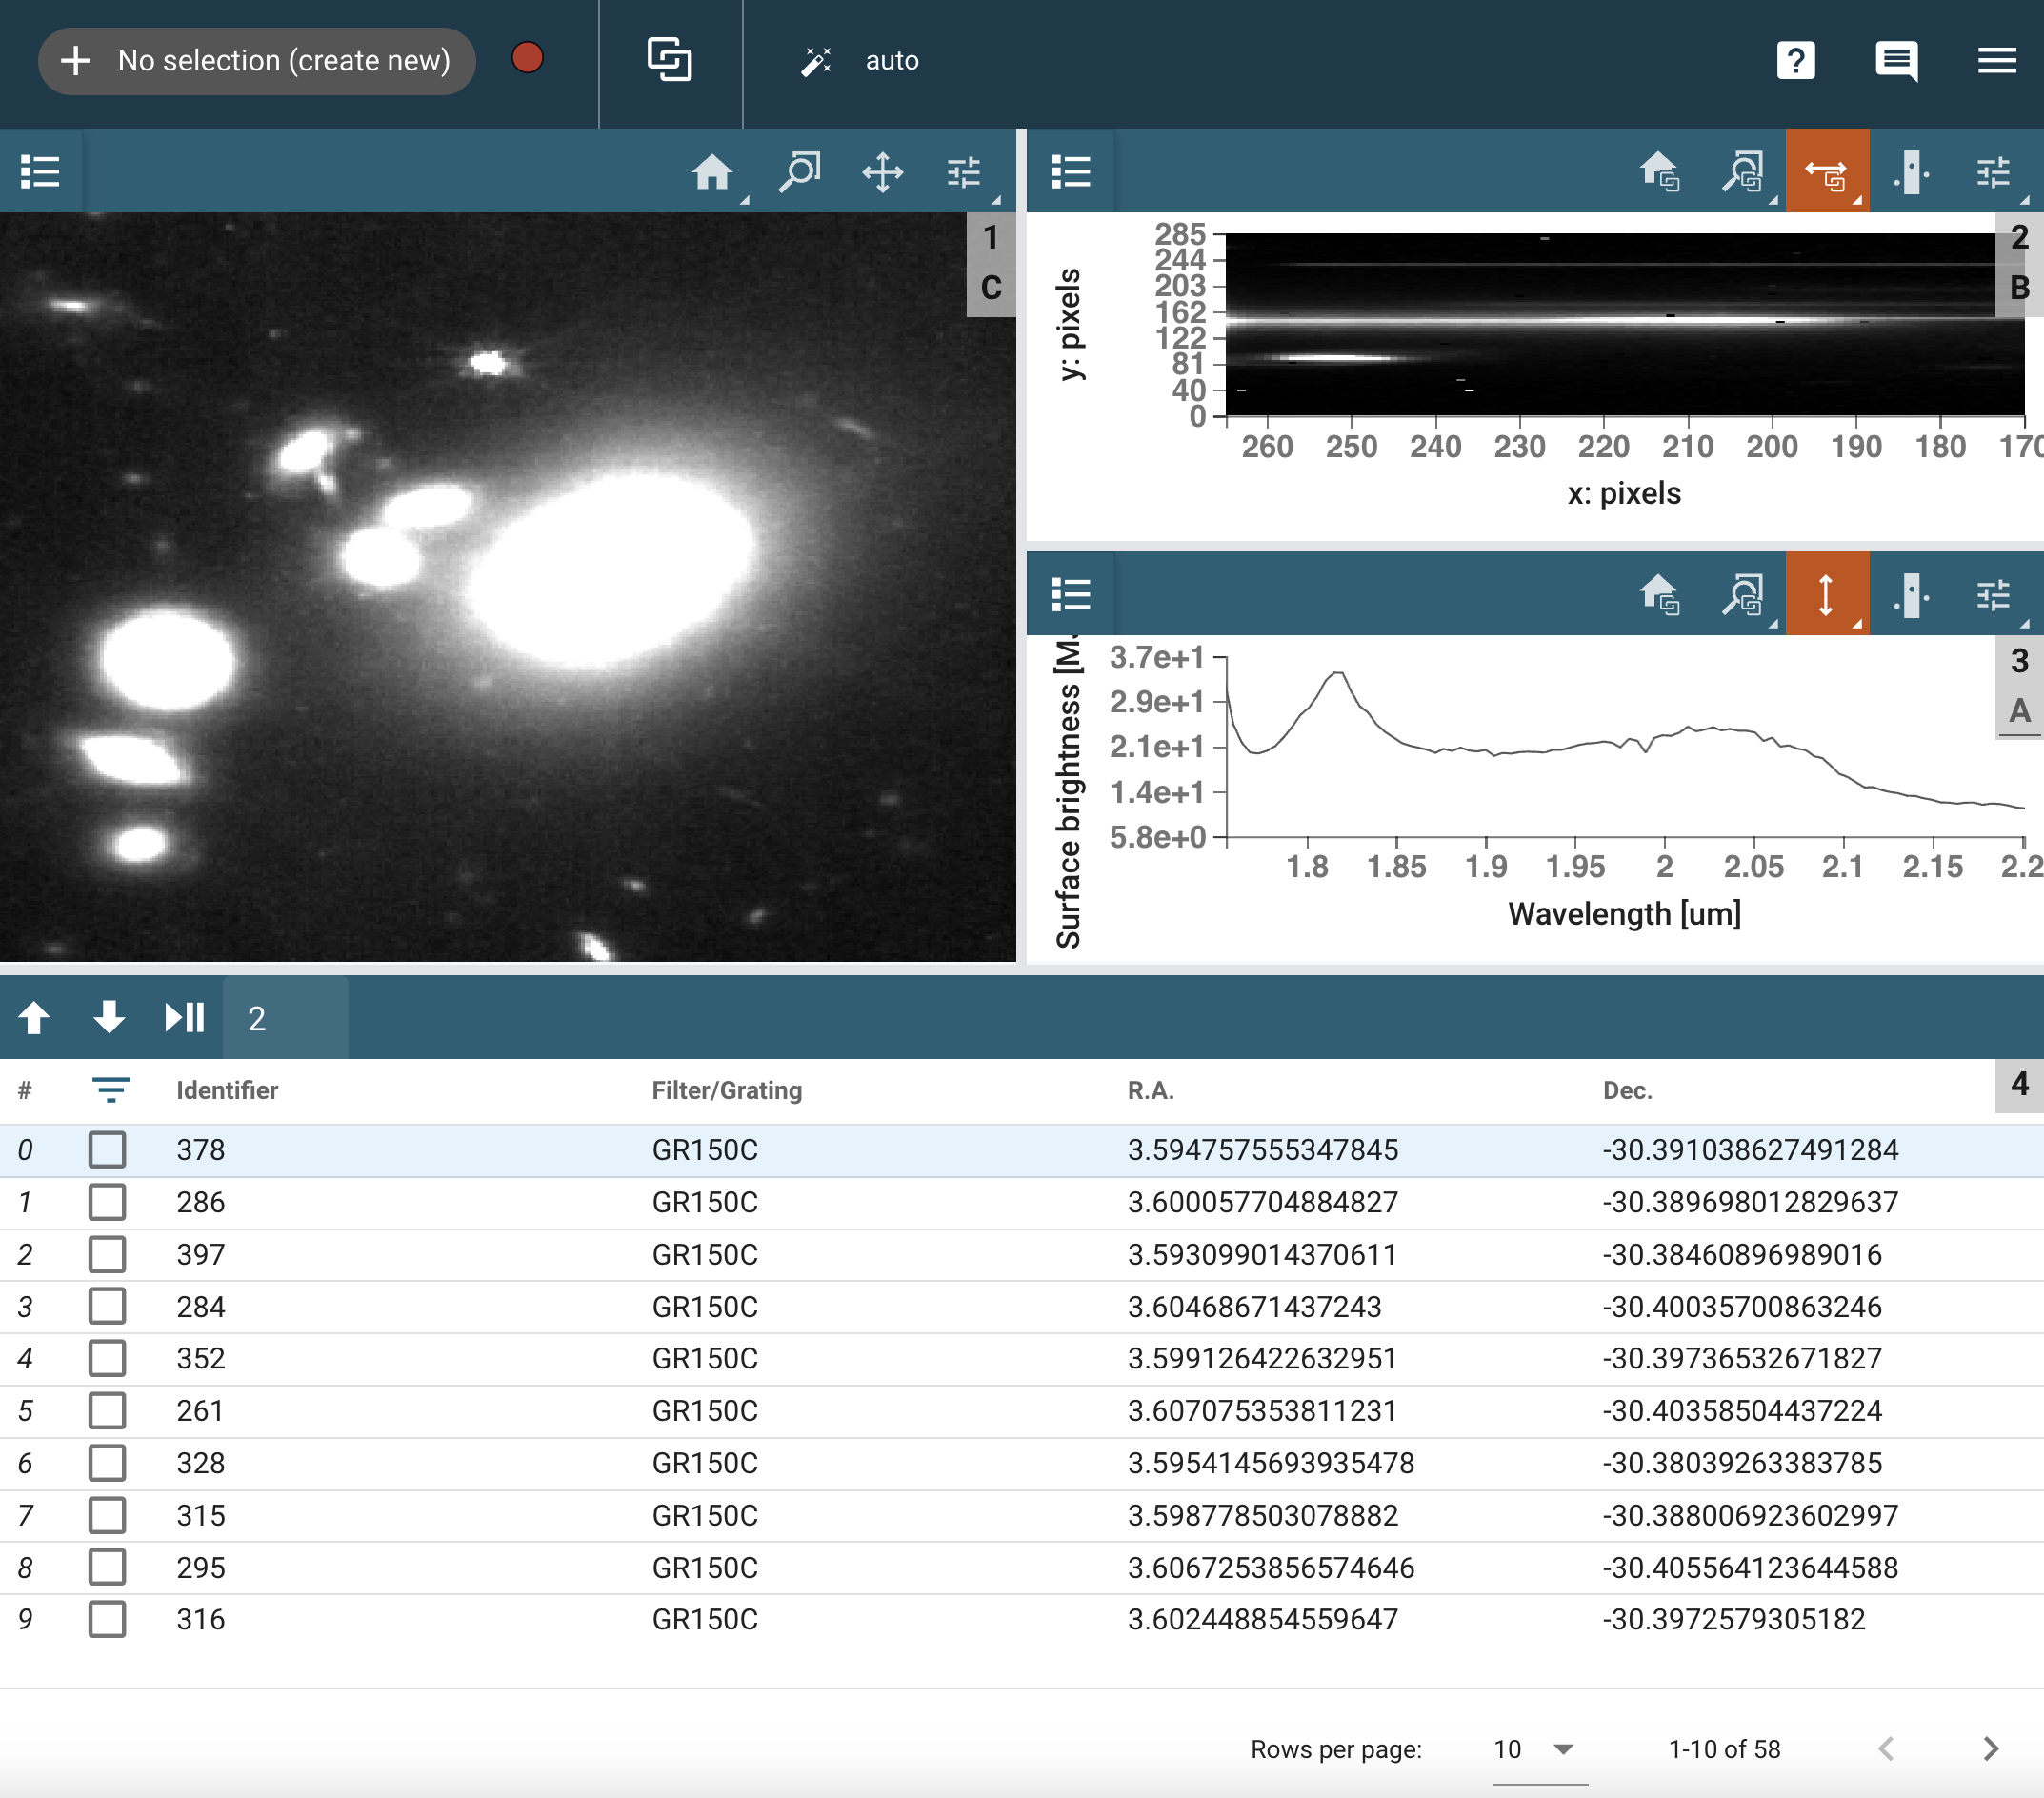The height and width of the screenshot is (1798, 2044).
Task: Click the red record indicator button
Action: click(527, 59)
